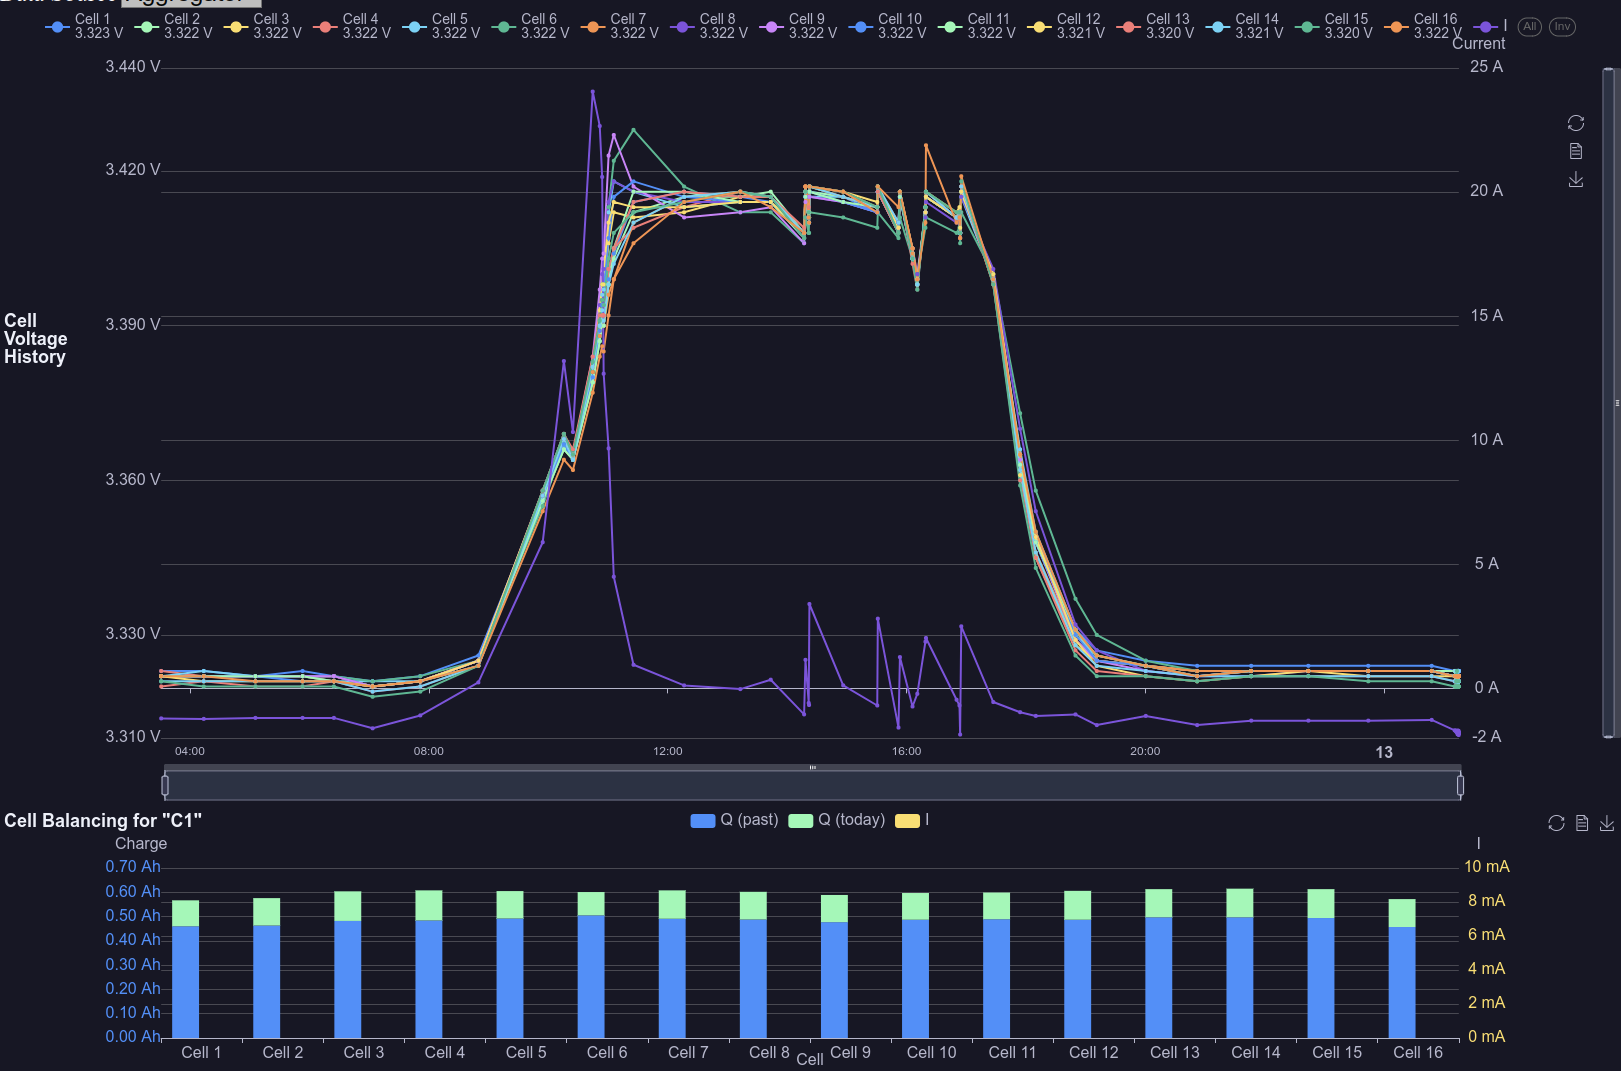Screen dimensions: 1624x1071
Task: Click the Cell 5 balancing bar
Action: click(510, 964)
